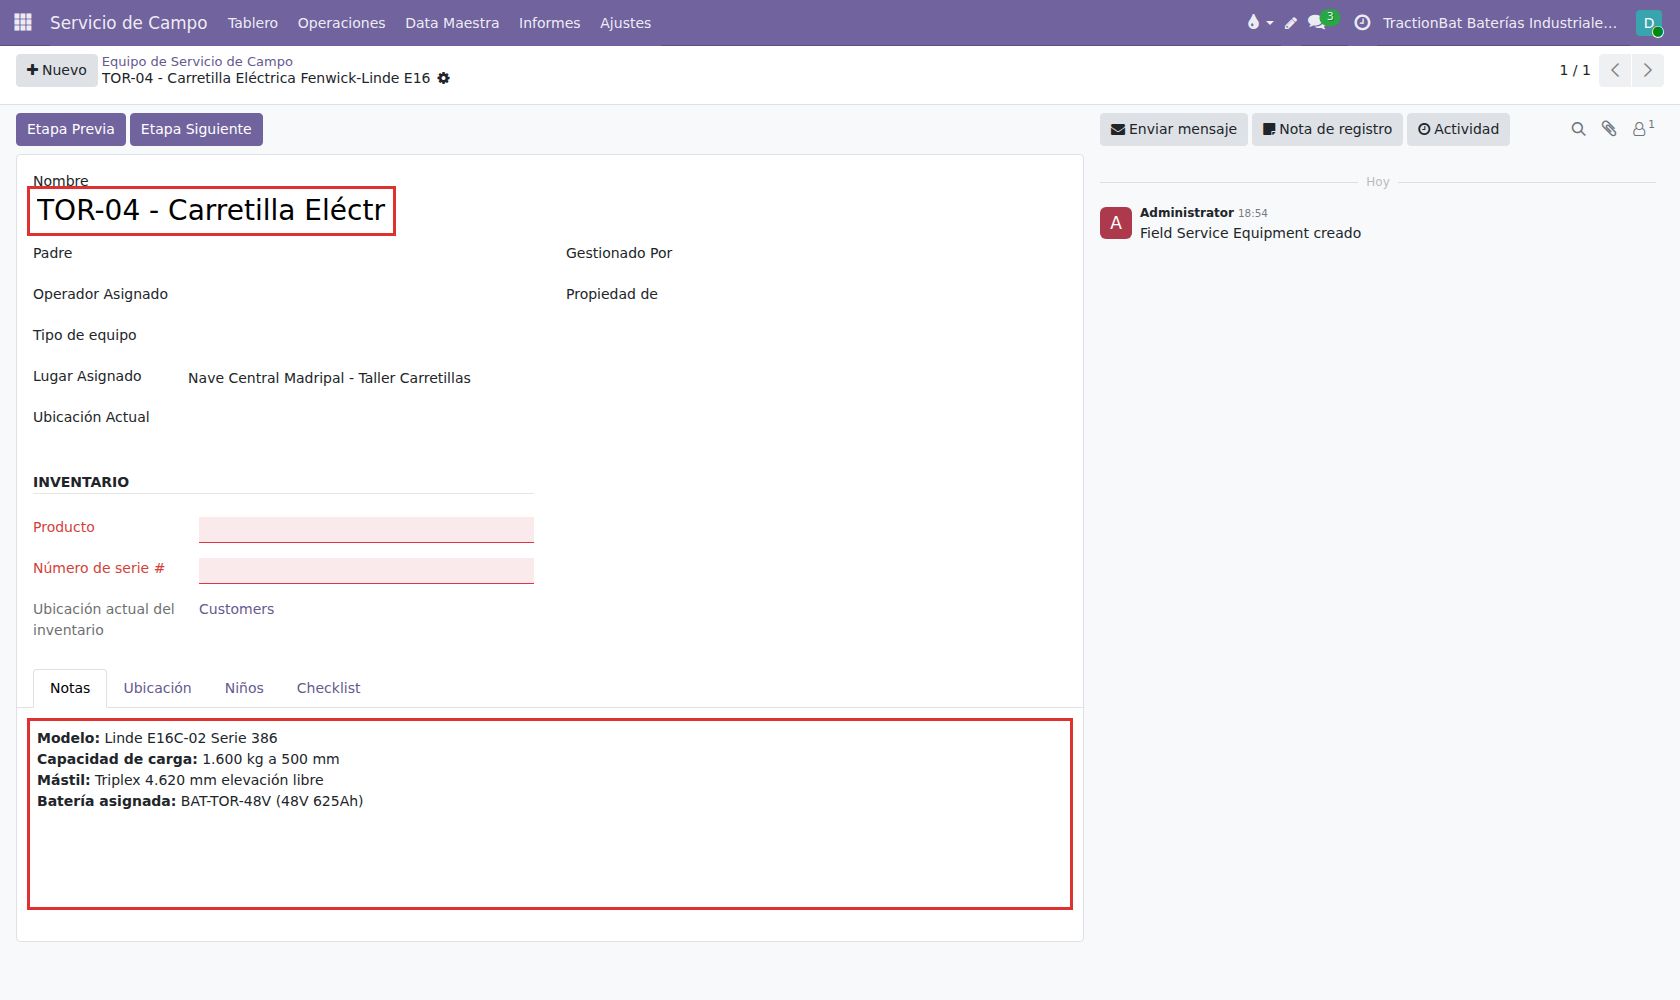Open the activities clock icon in the top bar

pyautogui.click(x=1362, y=22)
